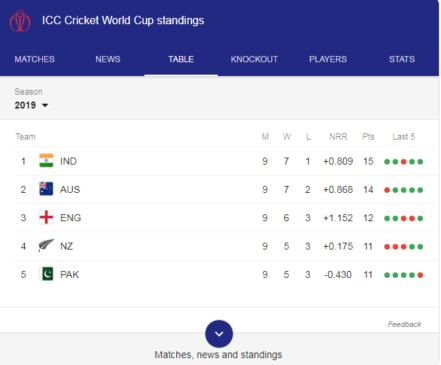Viewport: 441px width, 365px height.
Task: Open the NEWS tab
Action: [108, 59]
